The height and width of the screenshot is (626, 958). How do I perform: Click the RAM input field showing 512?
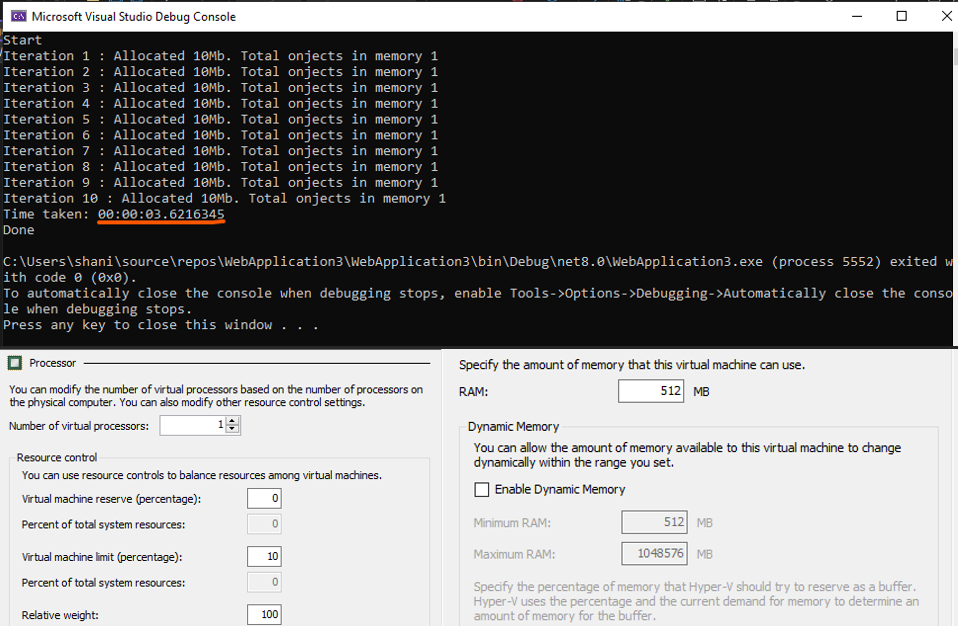click(651, 391)
